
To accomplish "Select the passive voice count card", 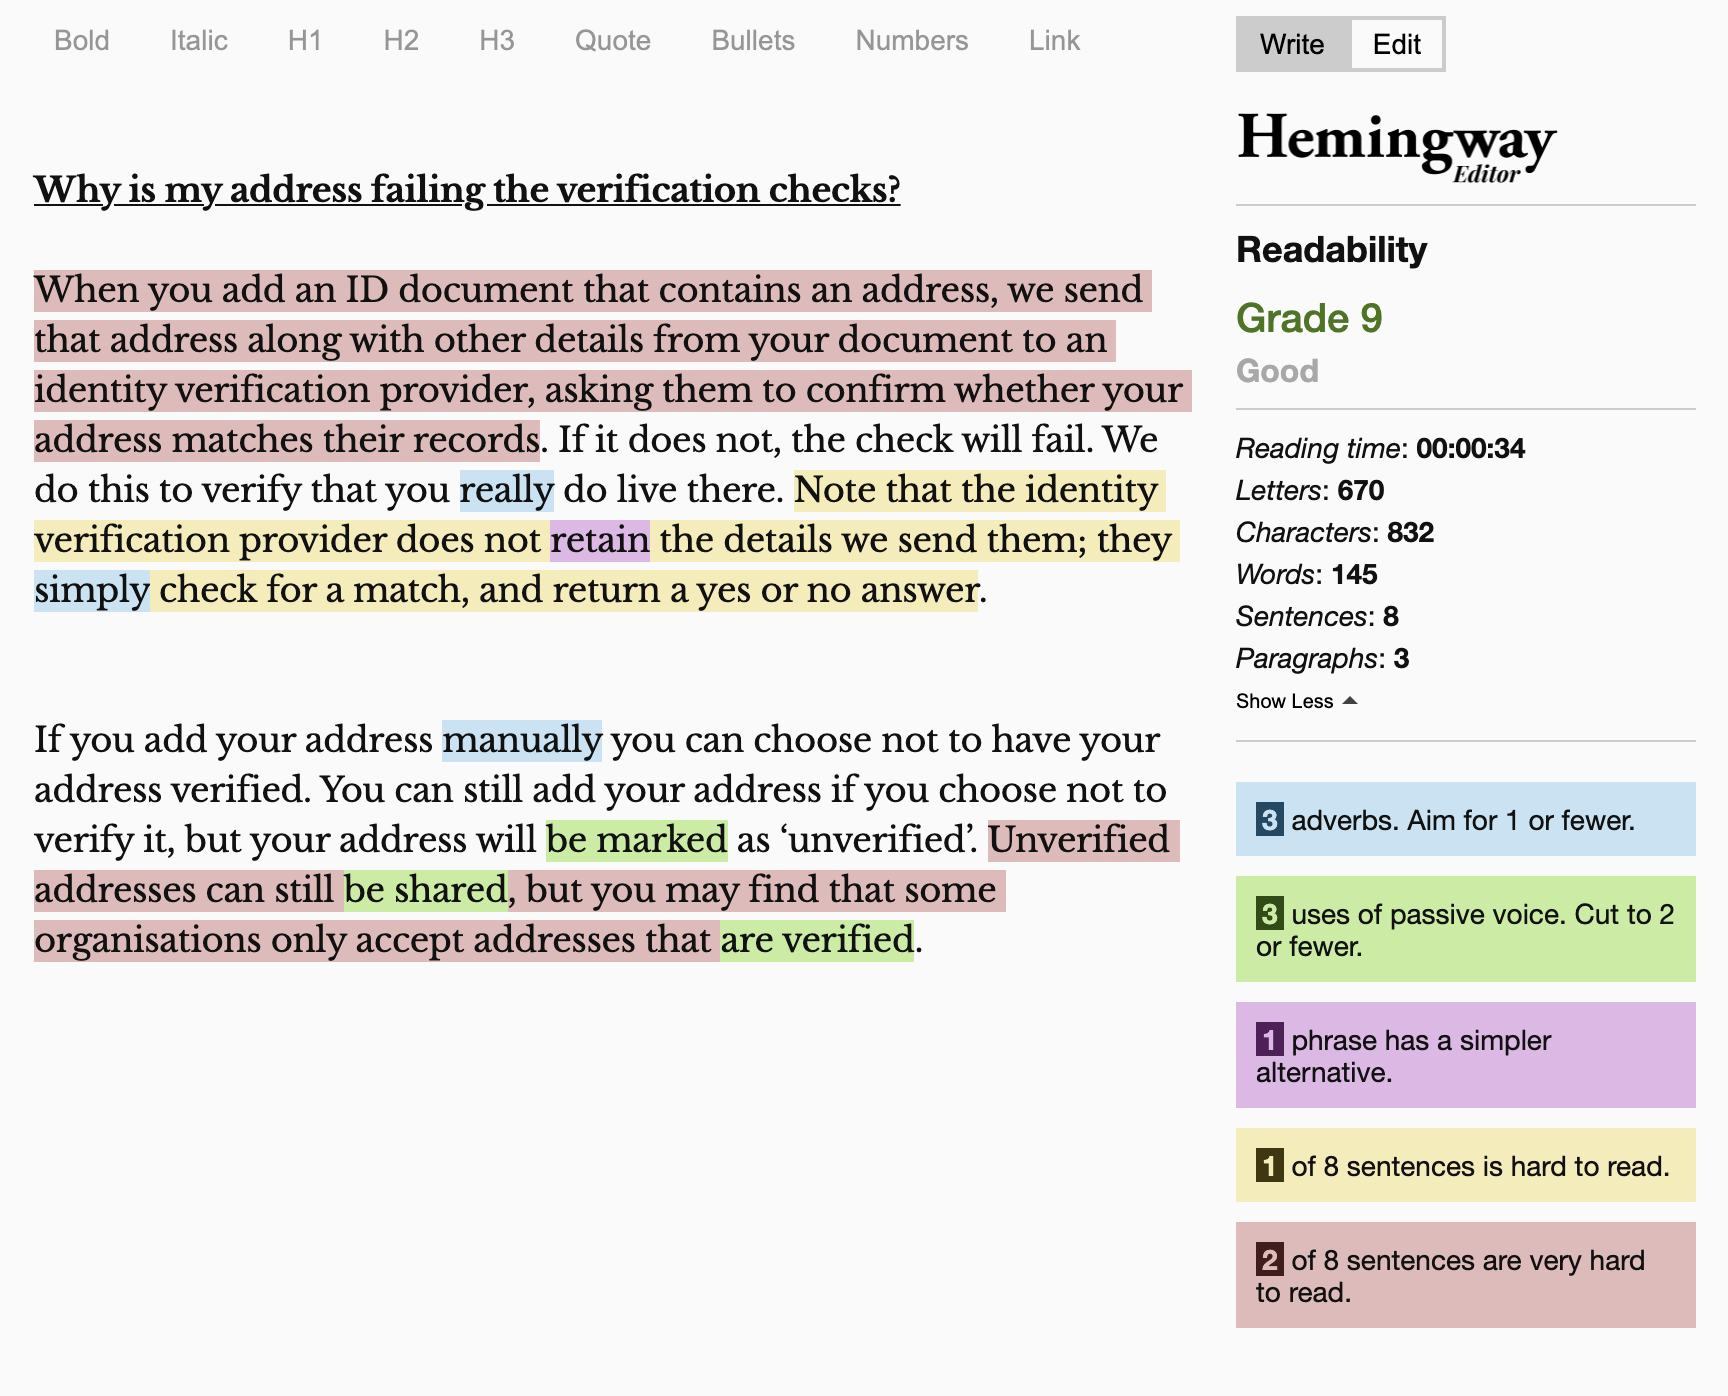I will [1466, 929].
